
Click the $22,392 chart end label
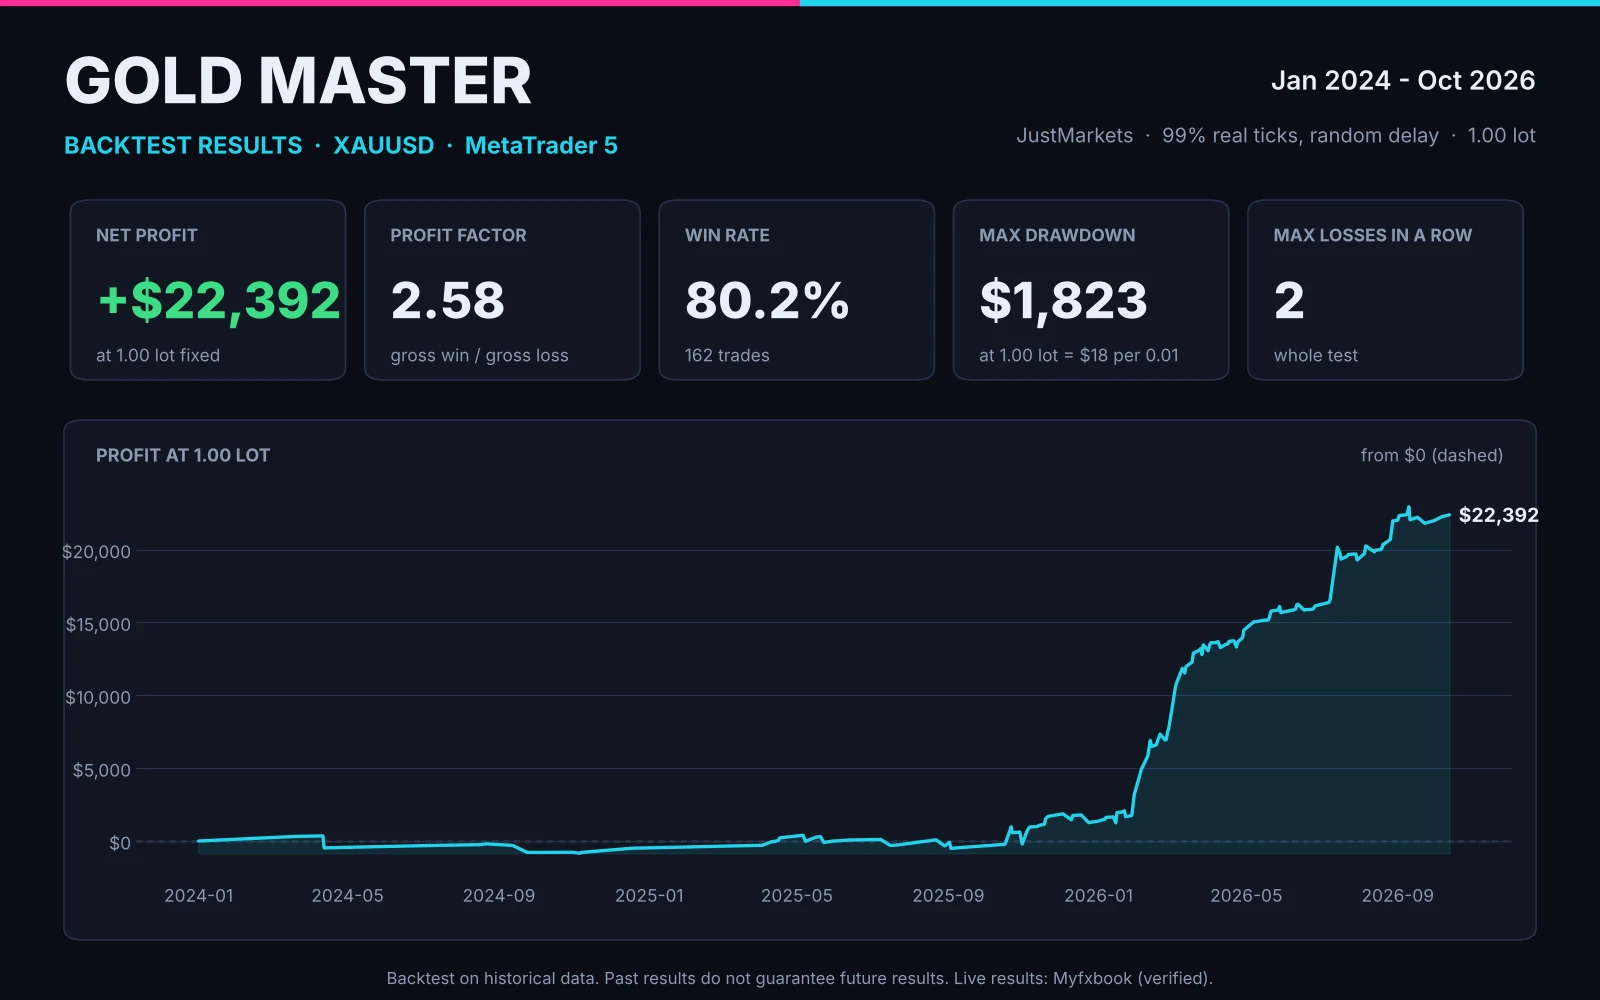[1498, 515]
